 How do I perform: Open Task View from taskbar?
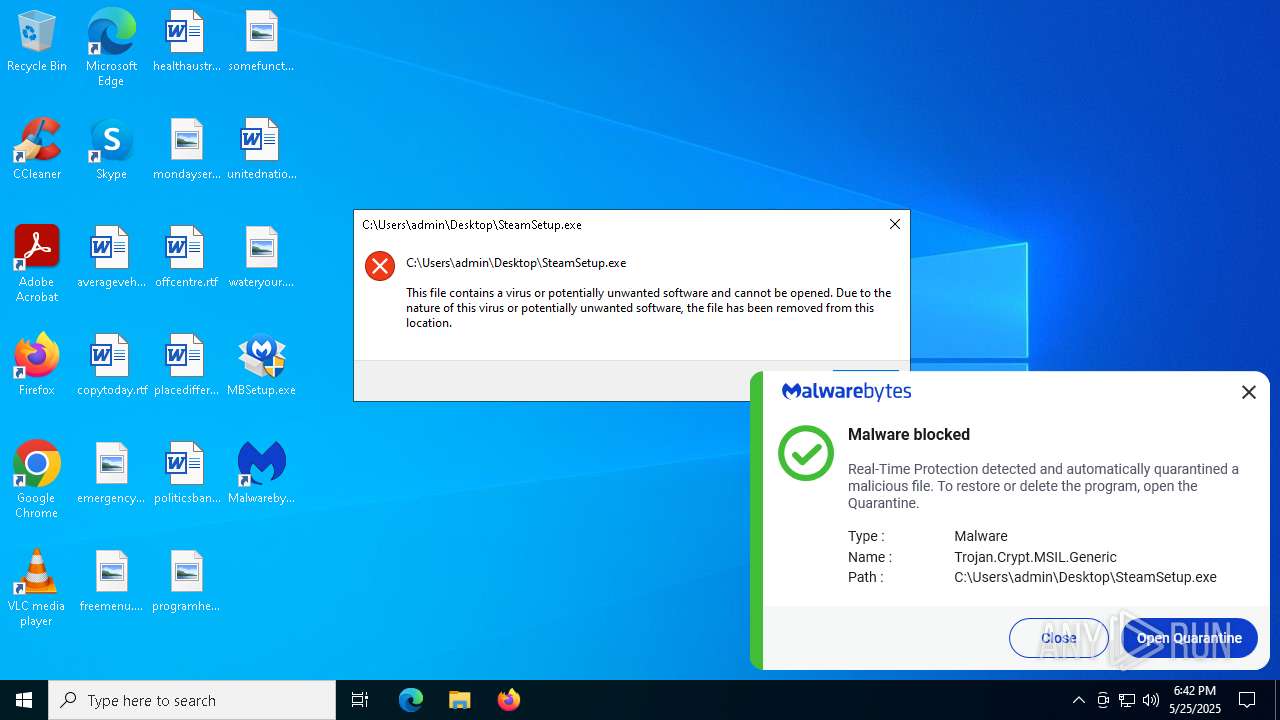point(360,700)
